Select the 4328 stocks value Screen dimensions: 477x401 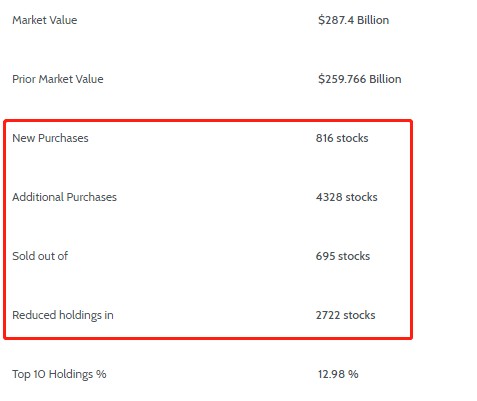point(347,197)
